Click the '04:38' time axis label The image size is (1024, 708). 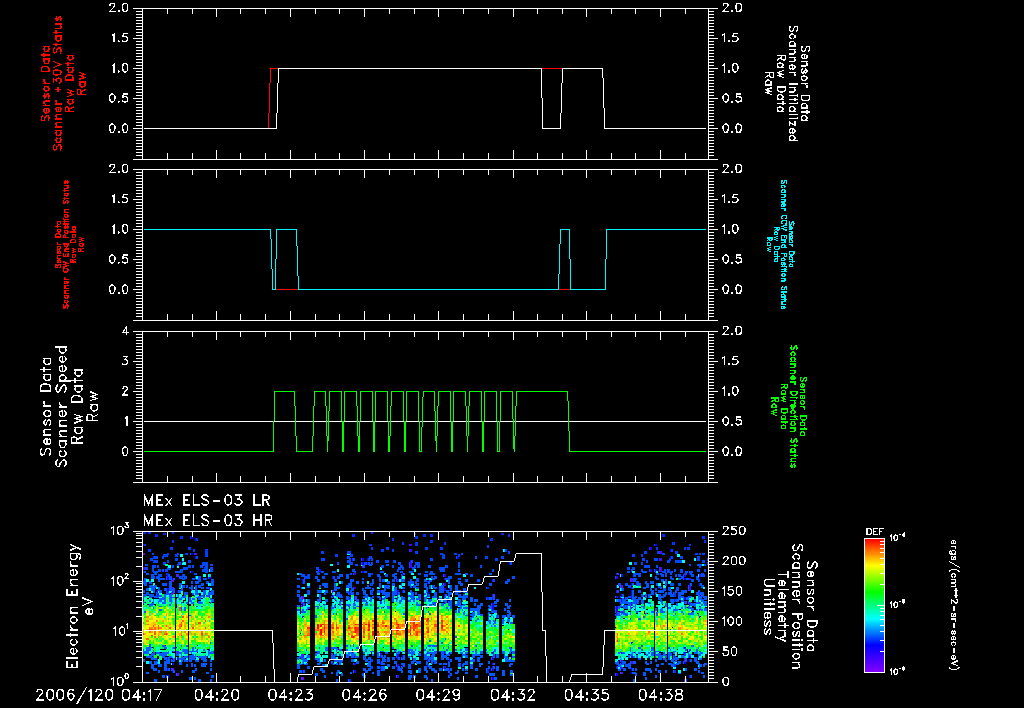coord(661,695)
